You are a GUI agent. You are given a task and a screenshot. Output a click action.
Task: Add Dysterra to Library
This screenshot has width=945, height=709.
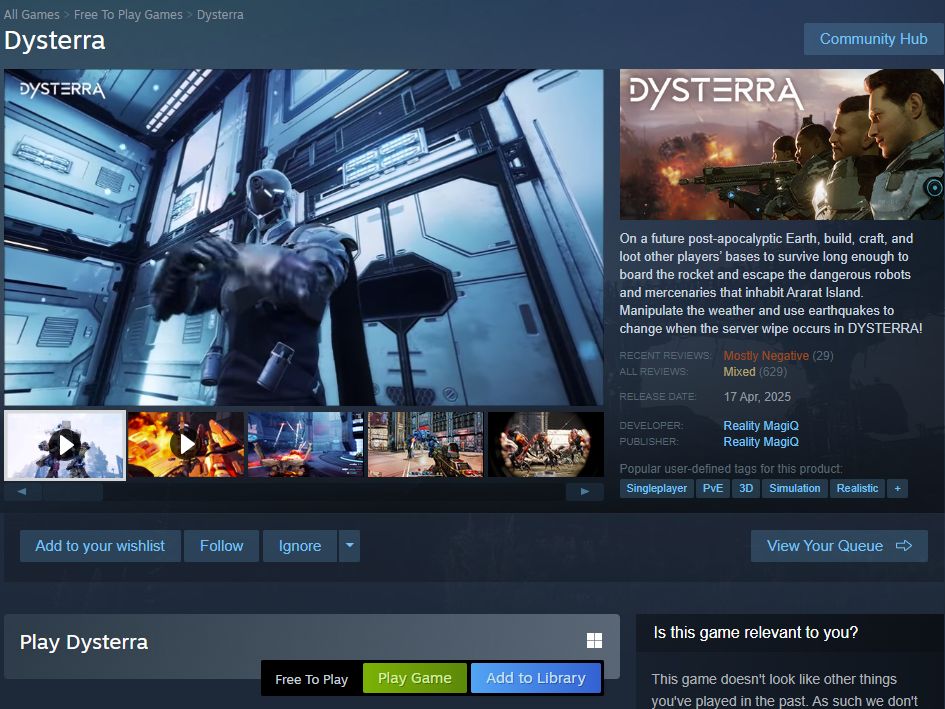point(536,678)
